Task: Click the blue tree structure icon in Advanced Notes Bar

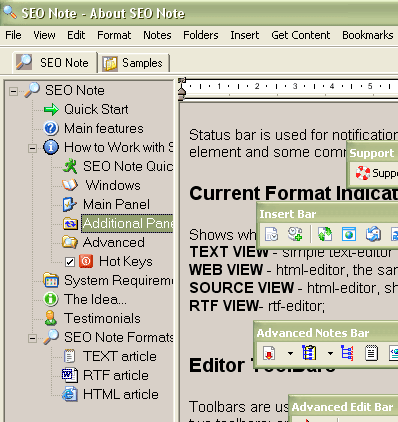Action: pyautogui.click(x=347, y=353)
